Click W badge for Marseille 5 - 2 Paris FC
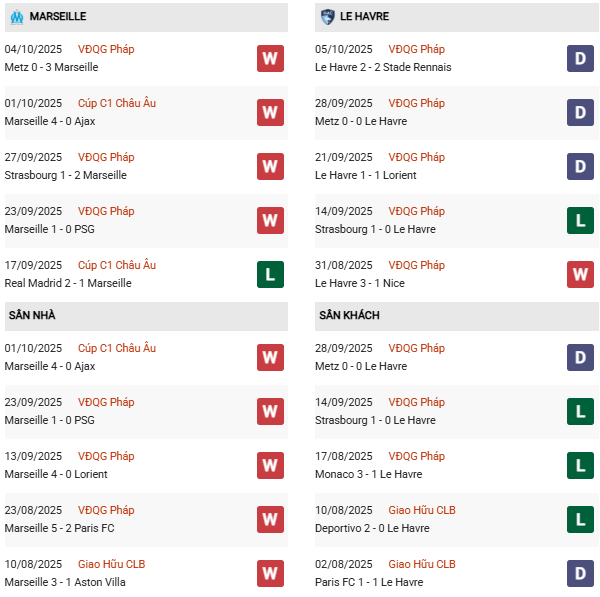 coord(270,519)
